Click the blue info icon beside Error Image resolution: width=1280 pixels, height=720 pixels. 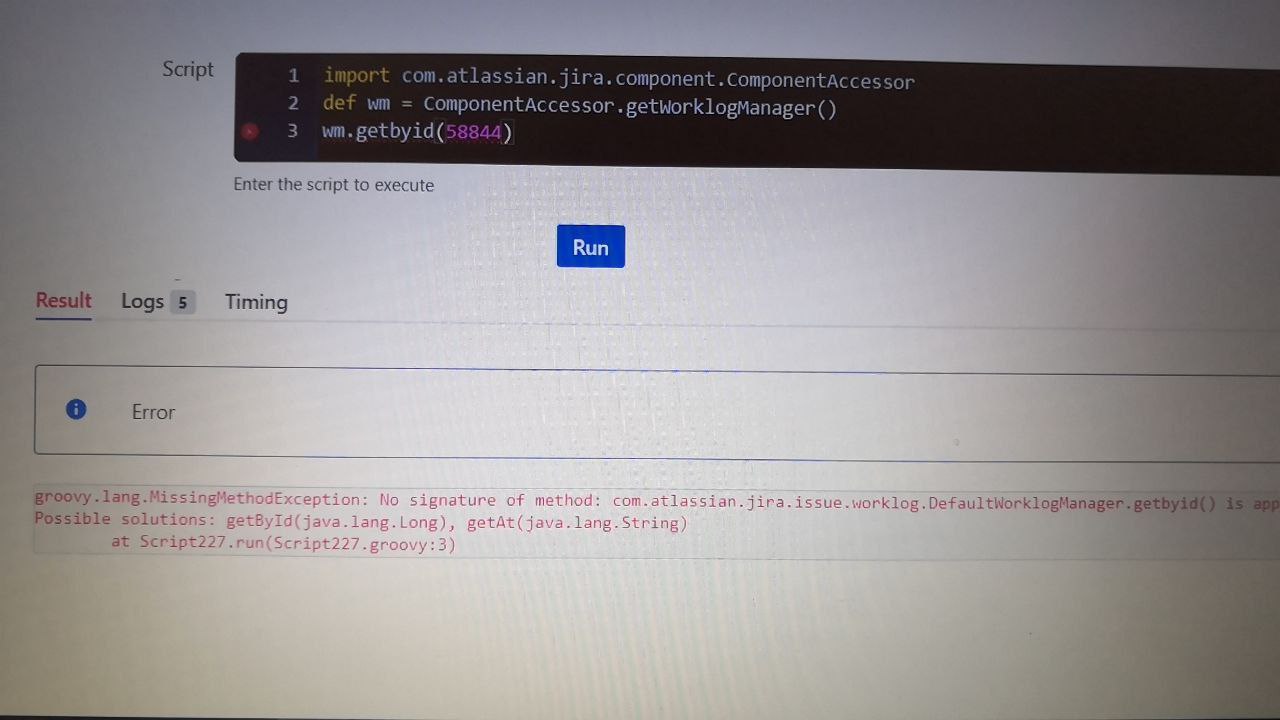pos(76,409)
